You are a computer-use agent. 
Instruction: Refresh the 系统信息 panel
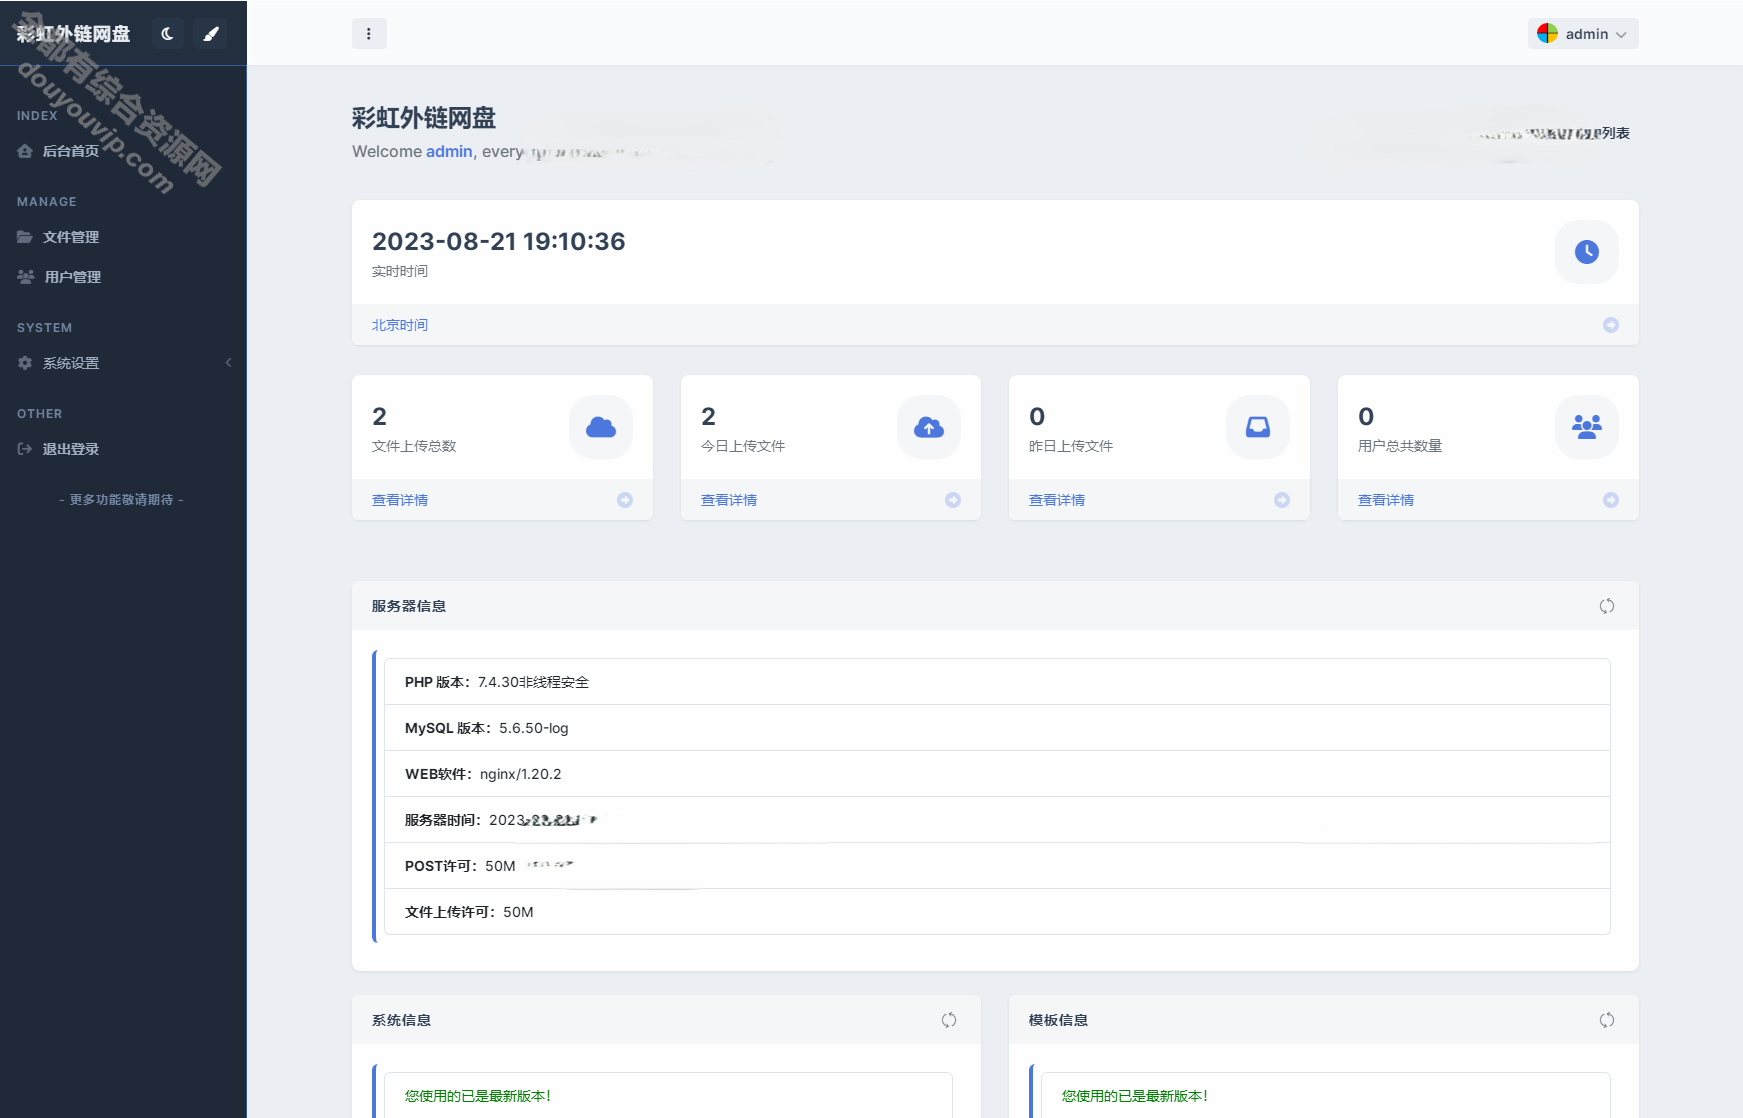coord(949,1020)
